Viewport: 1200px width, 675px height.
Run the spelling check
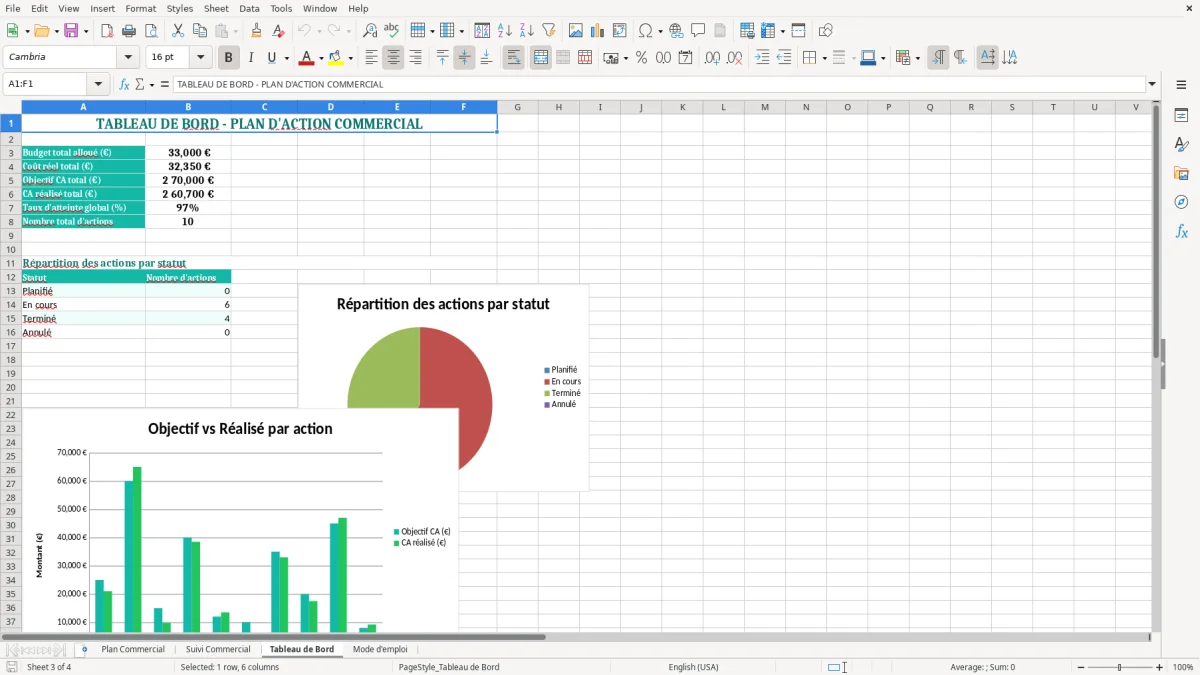click(392, 31)
